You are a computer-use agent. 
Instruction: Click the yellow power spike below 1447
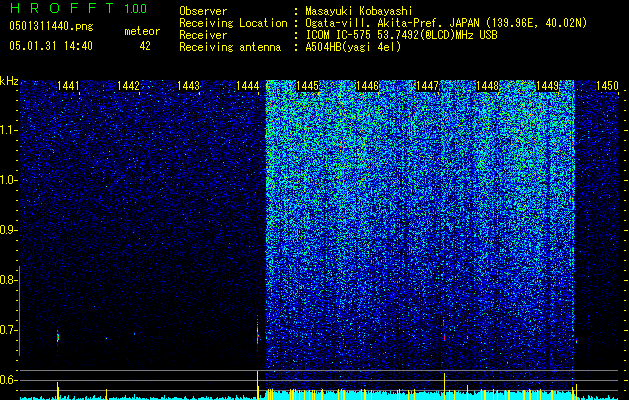(444, 386)
